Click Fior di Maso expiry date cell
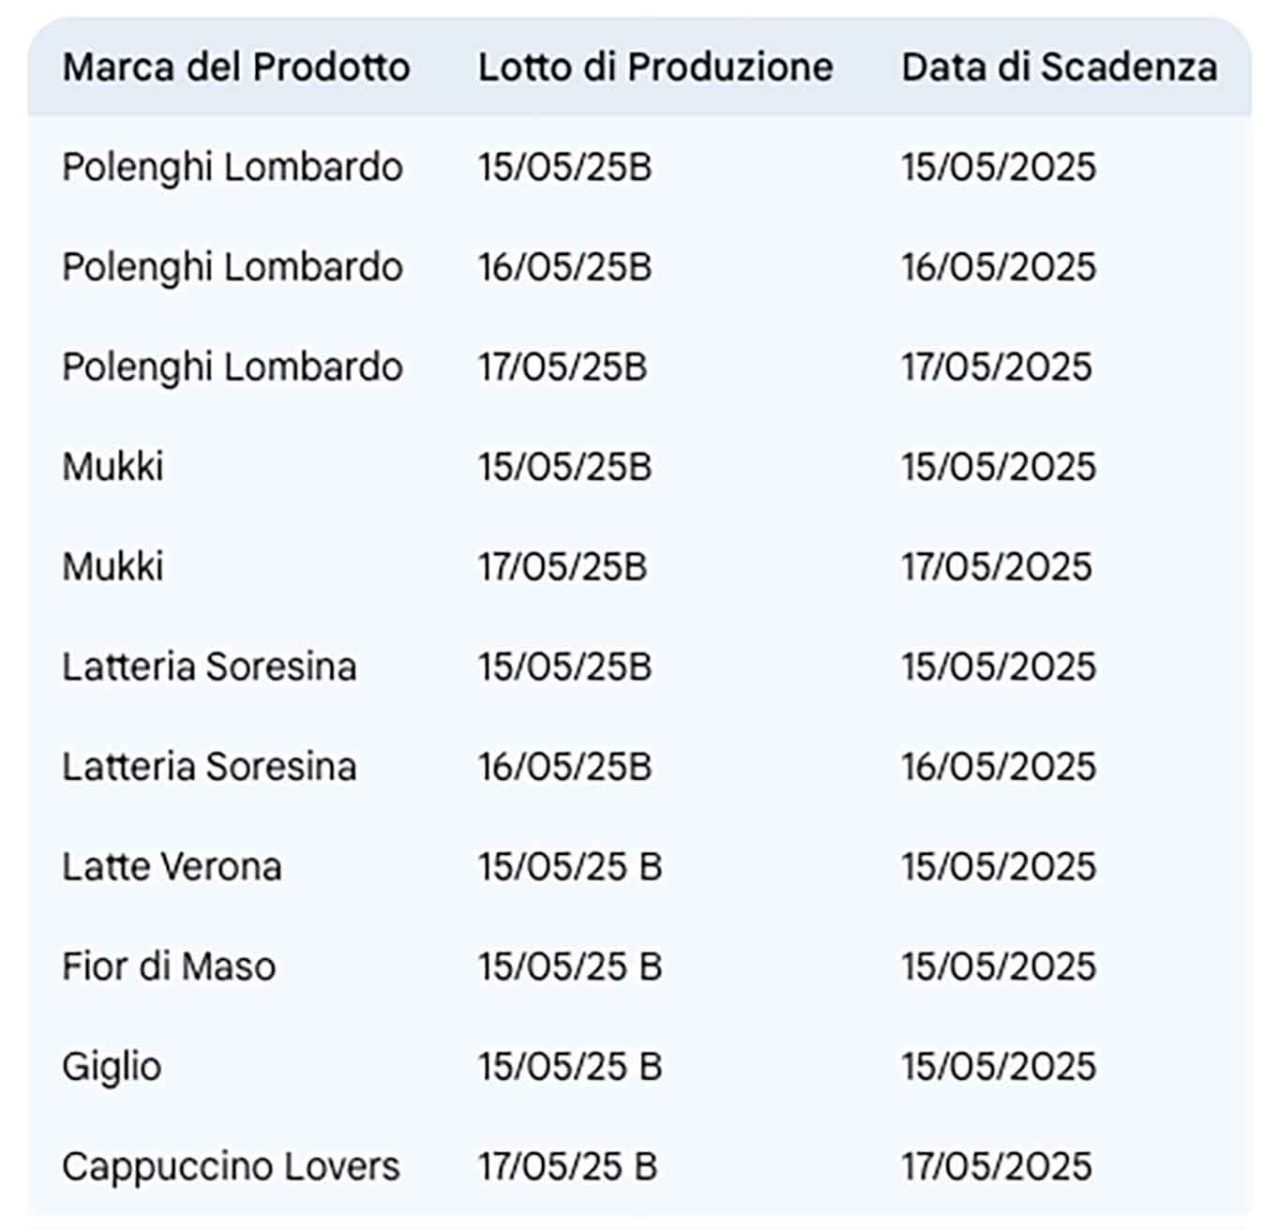Viewport: 1280px width, 1230px height. pyautogui.click(x=998, y=966)
